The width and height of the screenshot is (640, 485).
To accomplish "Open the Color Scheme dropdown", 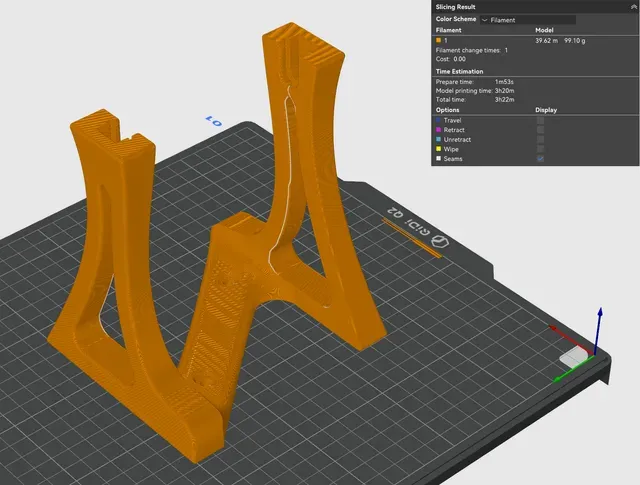I will pyautogui.click(x=528, y=20).
